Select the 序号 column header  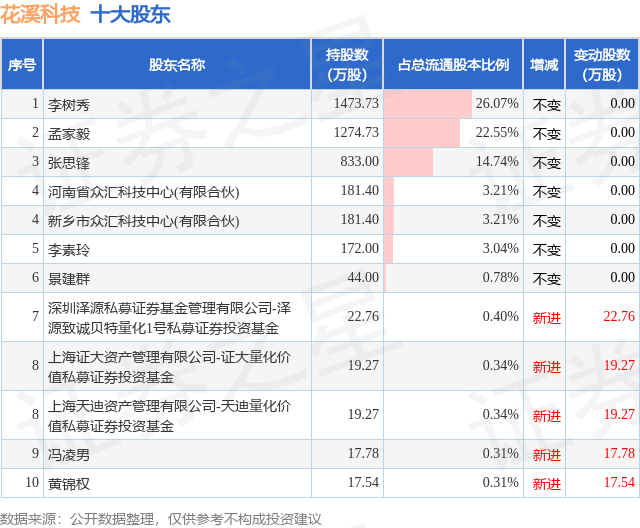tap(22, 64)
